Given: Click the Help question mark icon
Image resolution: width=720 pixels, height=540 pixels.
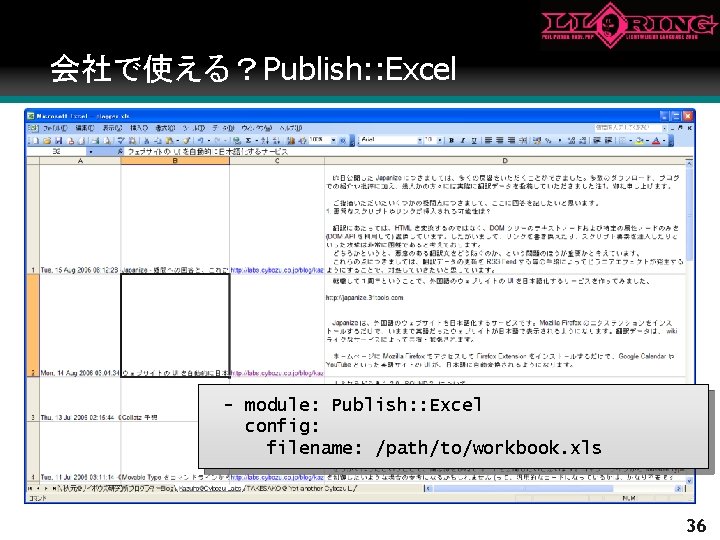Looking at the screenshot, I should tap(343, 141).
